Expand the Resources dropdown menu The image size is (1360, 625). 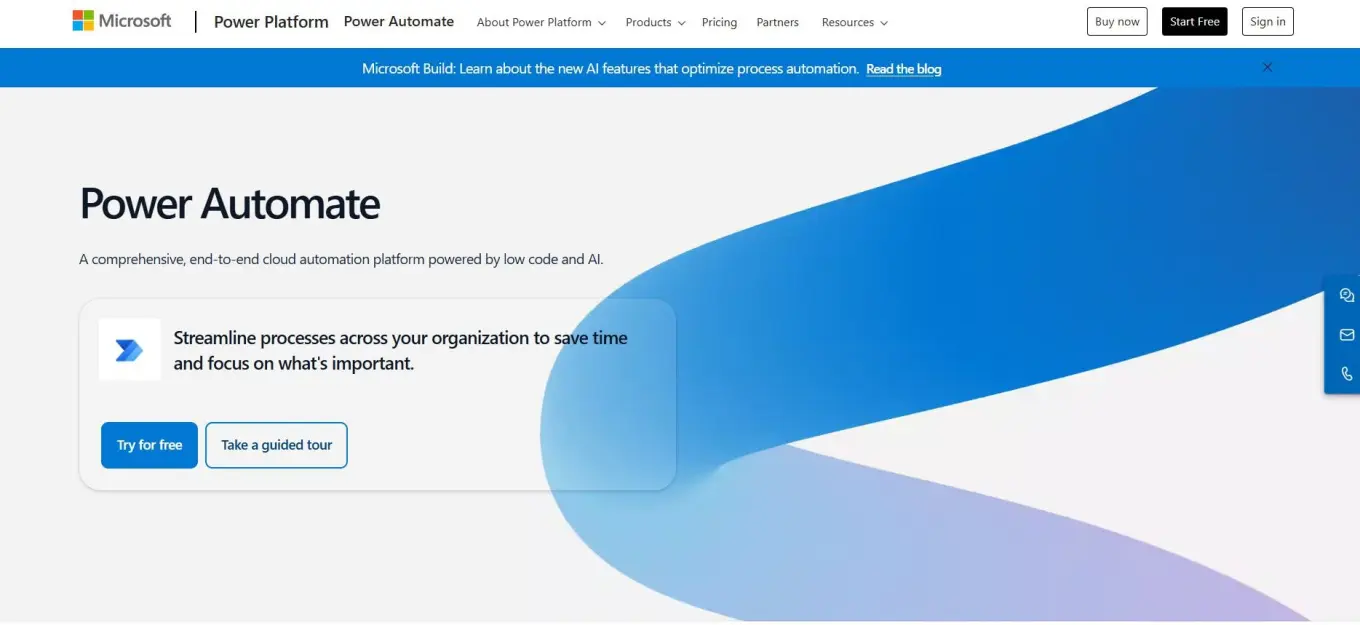[854, 22]
